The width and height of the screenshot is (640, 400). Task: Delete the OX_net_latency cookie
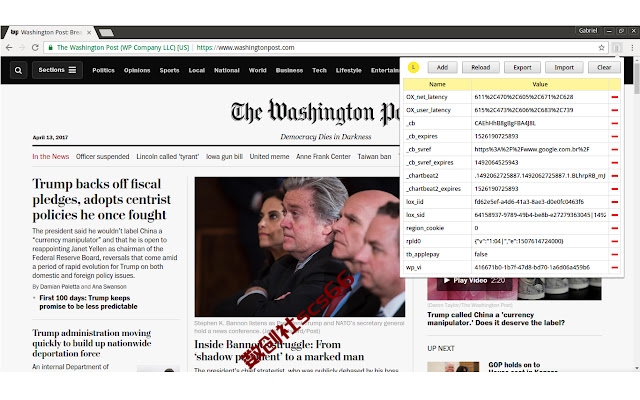[614, 97]
